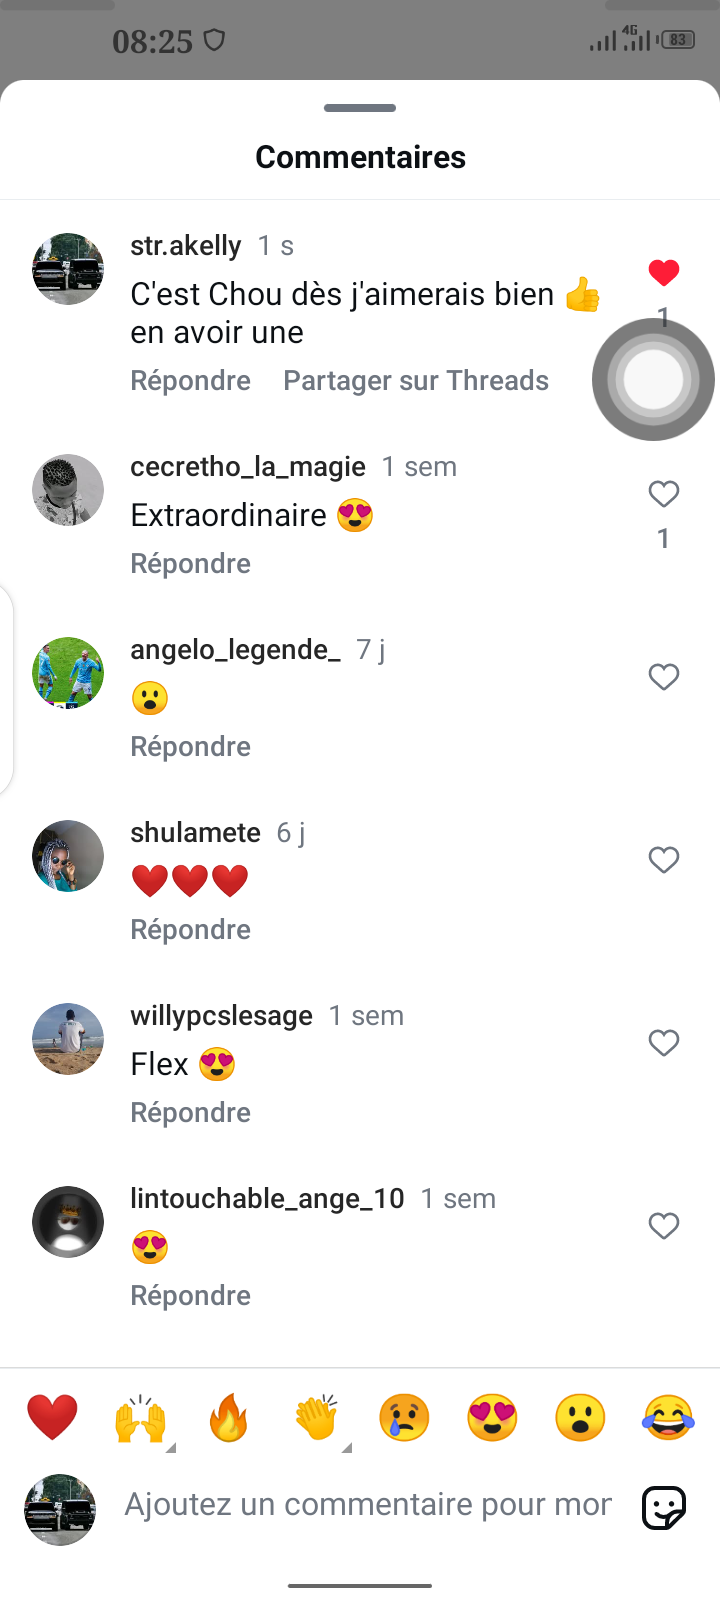This screenshot has height=1600, width=720.
Task: Like lintouchable_ange_10's comment
Action: coord(664,1226)
